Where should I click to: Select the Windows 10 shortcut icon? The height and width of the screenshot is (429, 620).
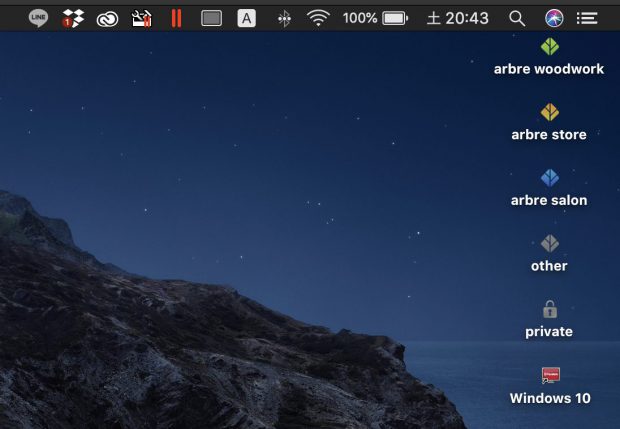550,375
